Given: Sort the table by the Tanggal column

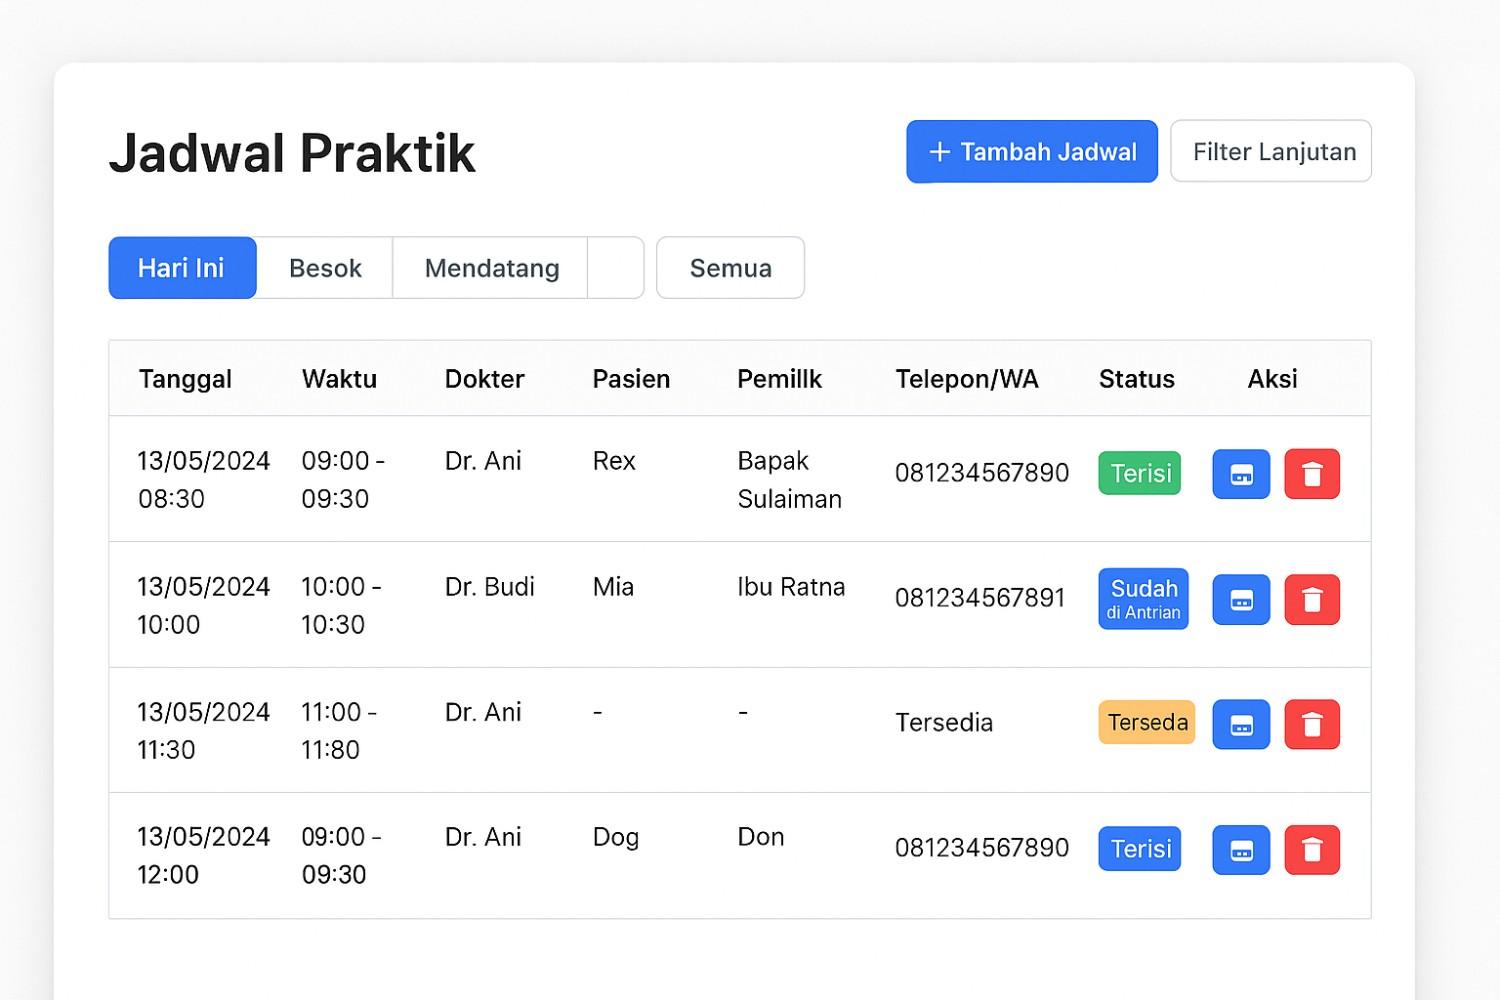Looking at the screenshot, I should [x=184, y=379].
